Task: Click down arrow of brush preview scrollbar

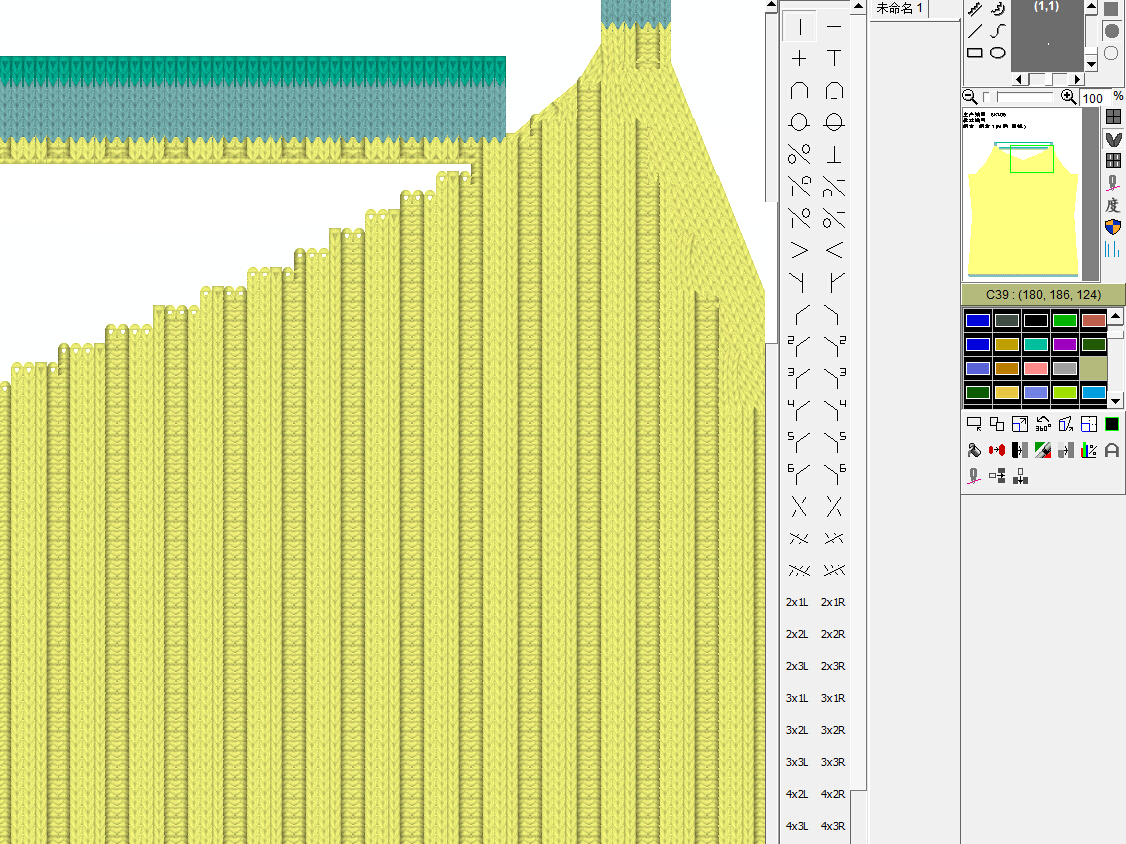Action: click(x=1092, y=64)
